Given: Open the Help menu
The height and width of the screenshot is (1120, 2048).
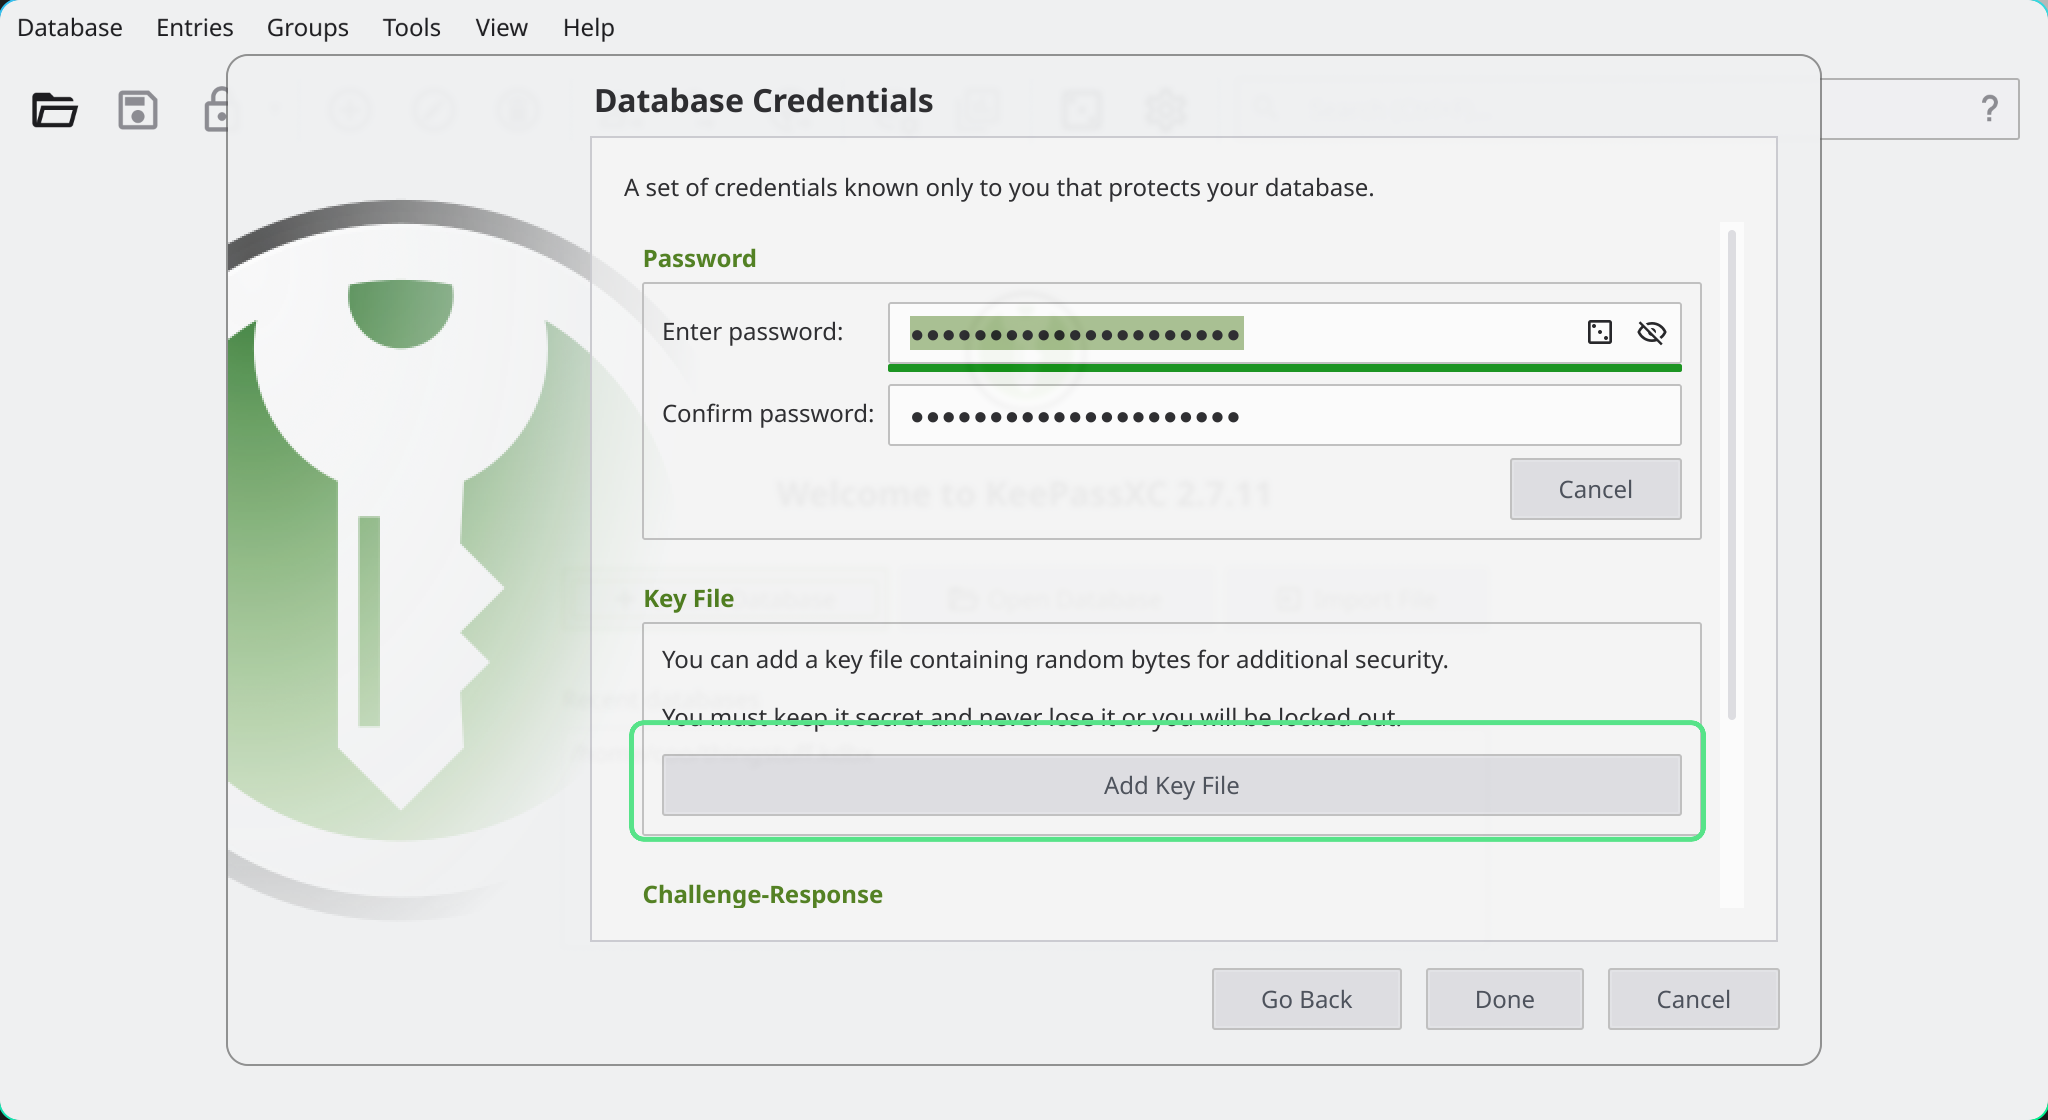Looking at the screenshot, I should [588, 27].
